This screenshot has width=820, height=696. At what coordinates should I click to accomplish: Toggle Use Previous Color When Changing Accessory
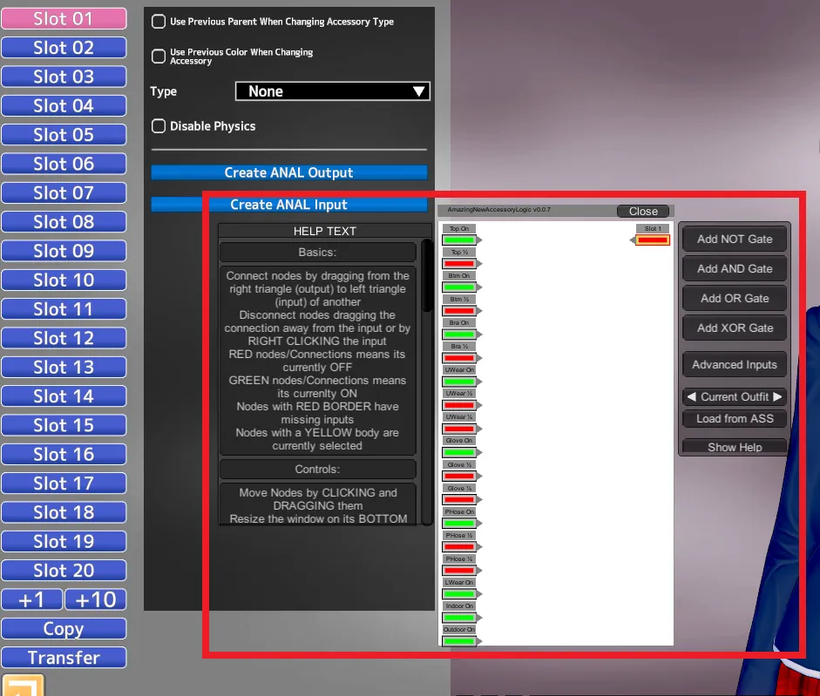point(158,56)
